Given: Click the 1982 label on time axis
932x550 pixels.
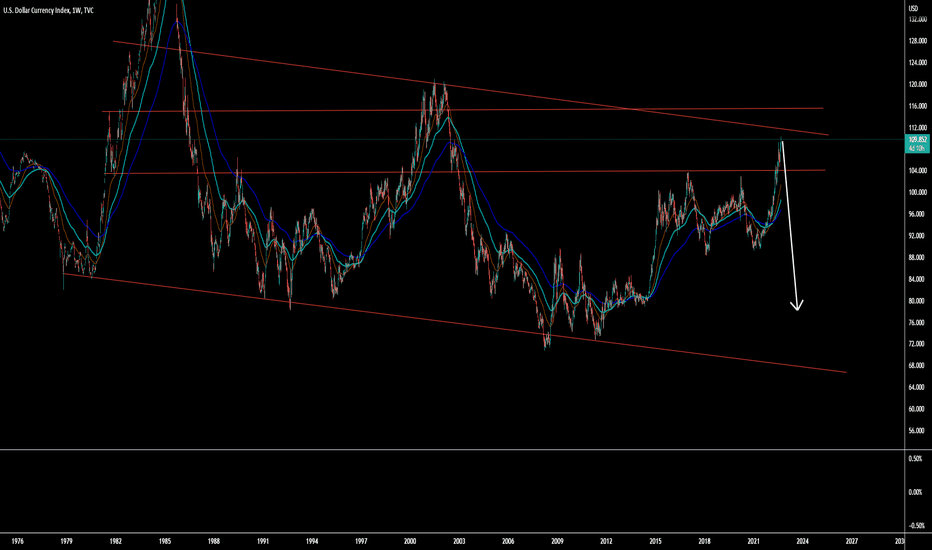Looking at the screenshot, I should pos(116,541).
